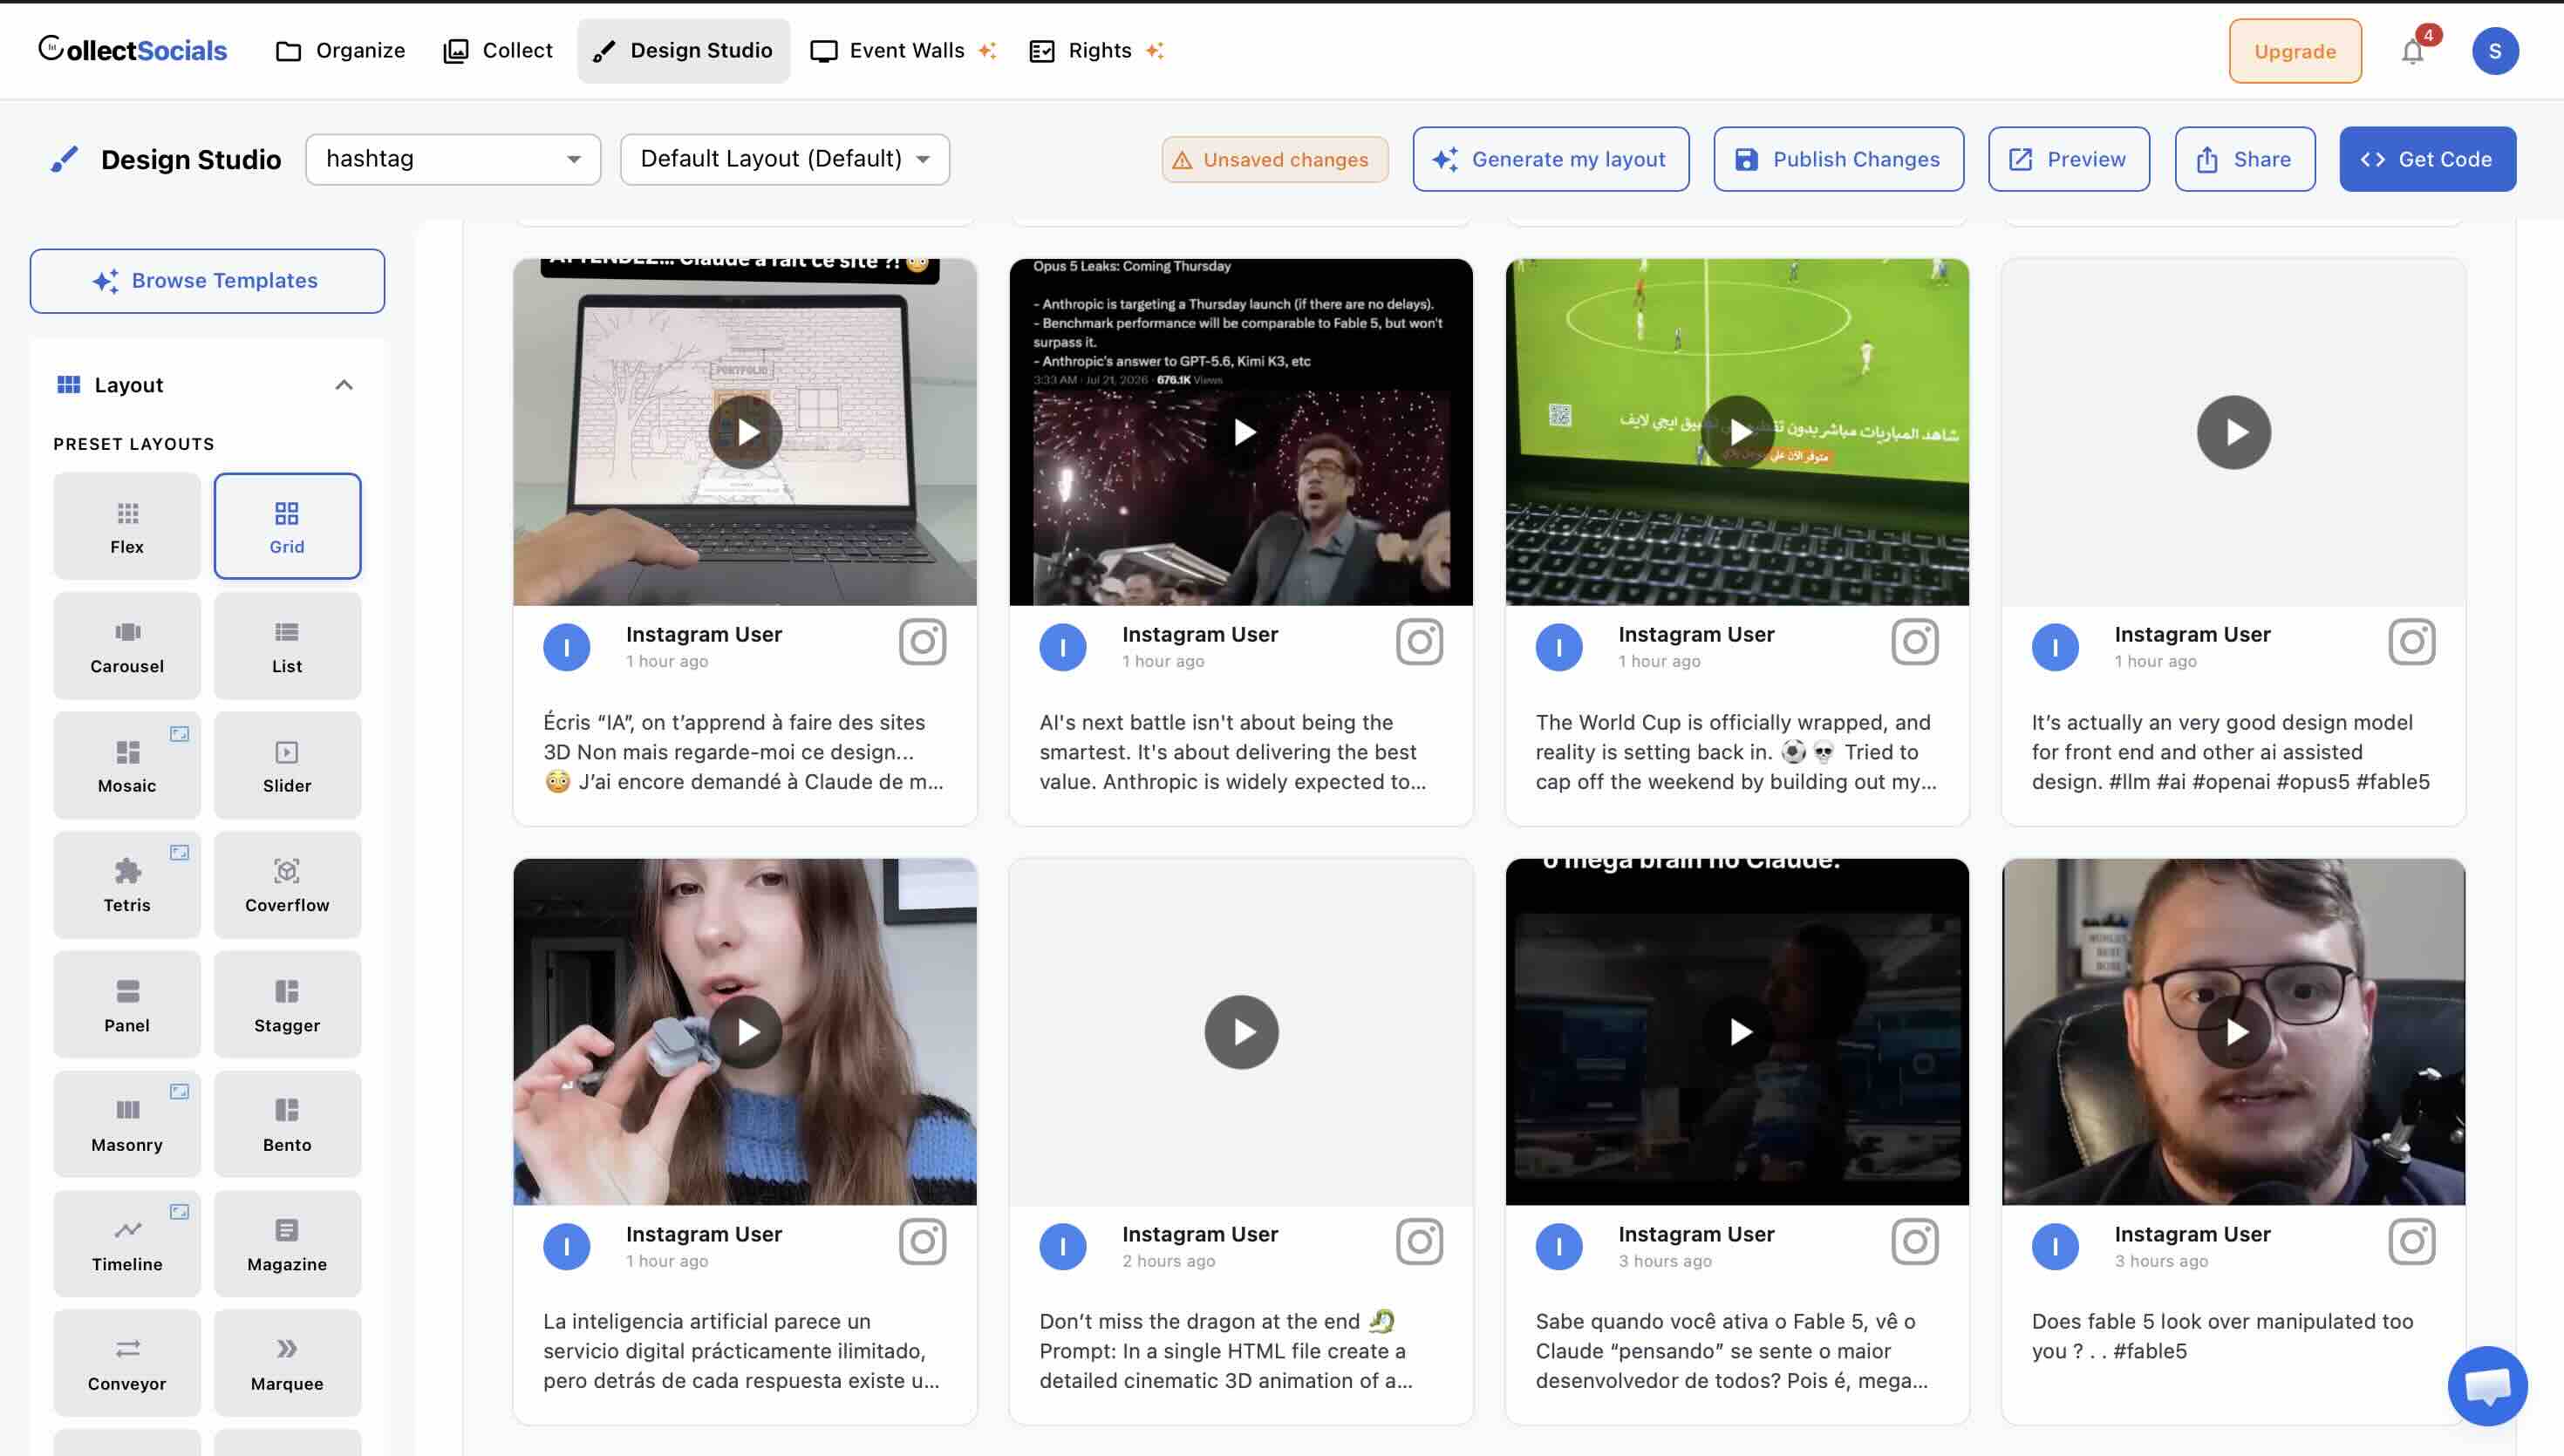Viewport: 2564px width, 1456px height.
Task: Click "3 hours ago" under the Sabe quando post
Action: pos(1665,1261)
